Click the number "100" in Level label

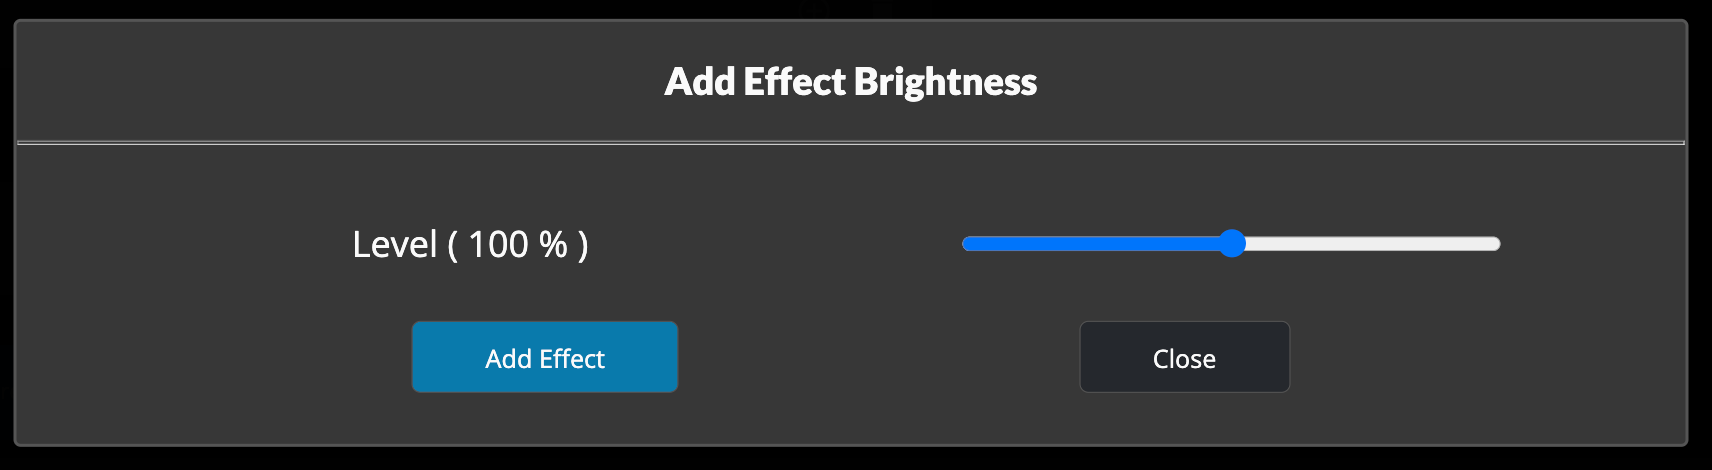pos(498,245)
